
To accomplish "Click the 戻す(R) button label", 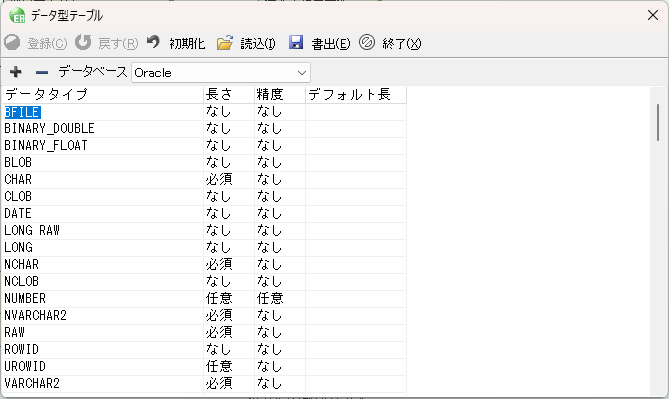I will point(118,44).
